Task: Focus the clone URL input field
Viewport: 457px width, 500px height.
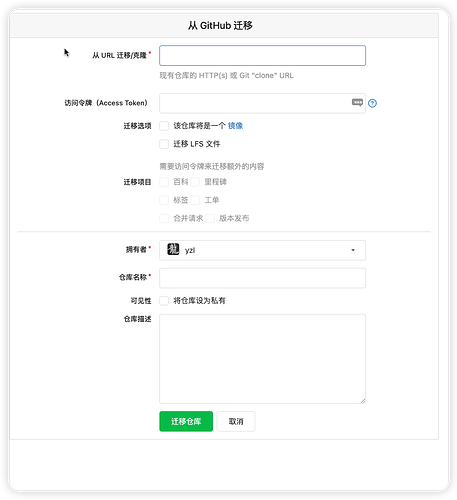Action: point(262,55)
